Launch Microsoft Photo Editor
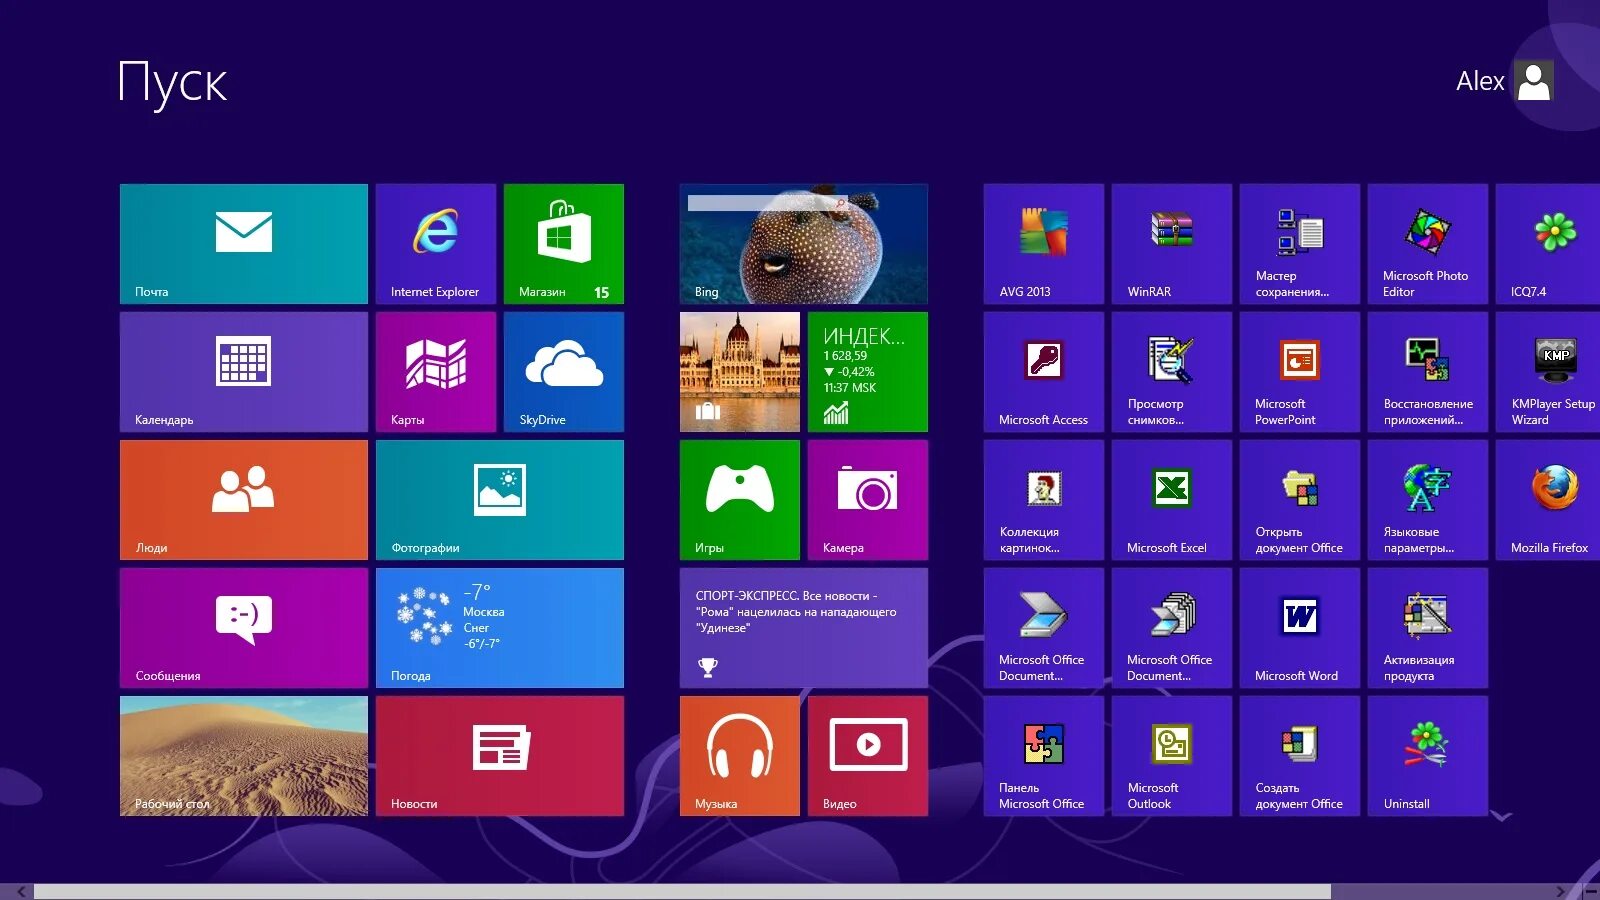Viewport: 1600px width, 900px height. click(x=1428, y=244)
